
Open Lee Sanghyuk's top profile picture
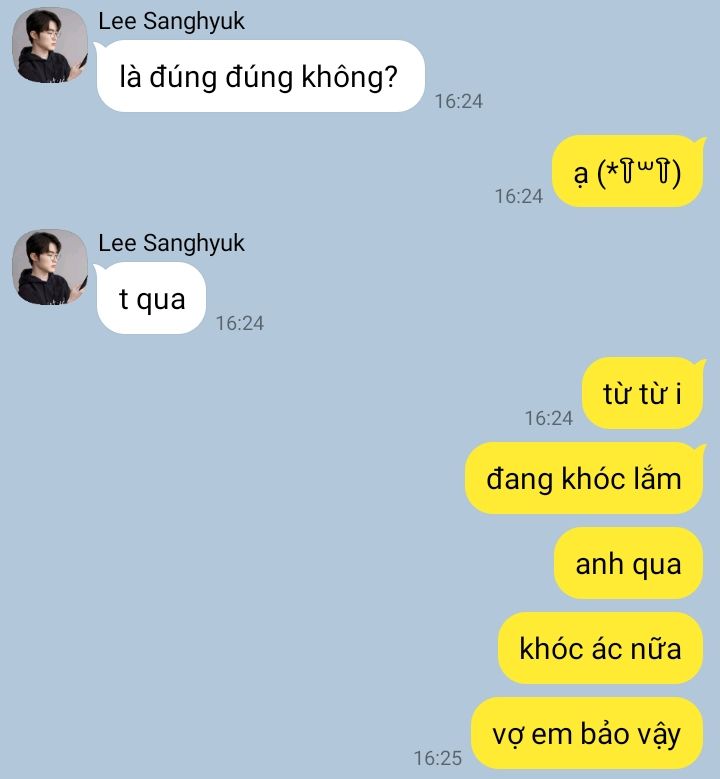pos(50,45)
